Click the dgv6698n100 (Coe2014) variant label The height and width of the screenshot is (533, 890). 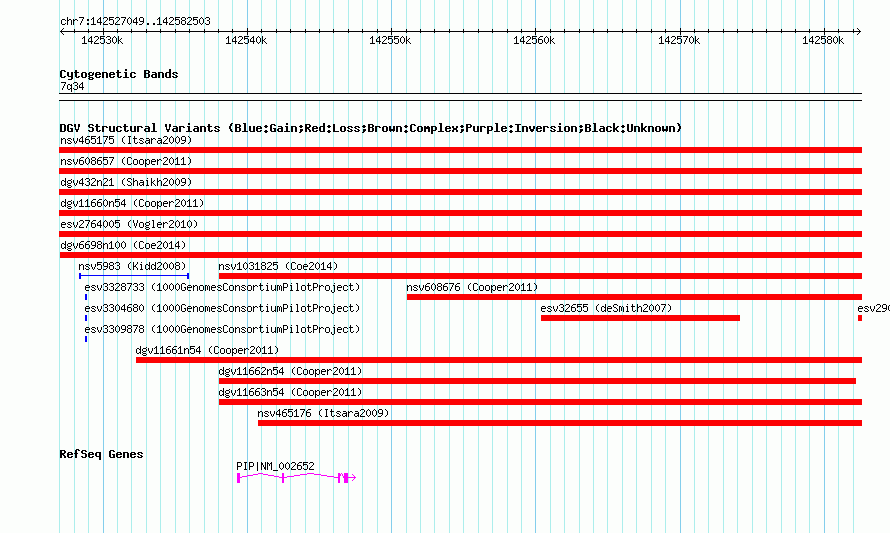pyautogui.click(x=123, y=245)
